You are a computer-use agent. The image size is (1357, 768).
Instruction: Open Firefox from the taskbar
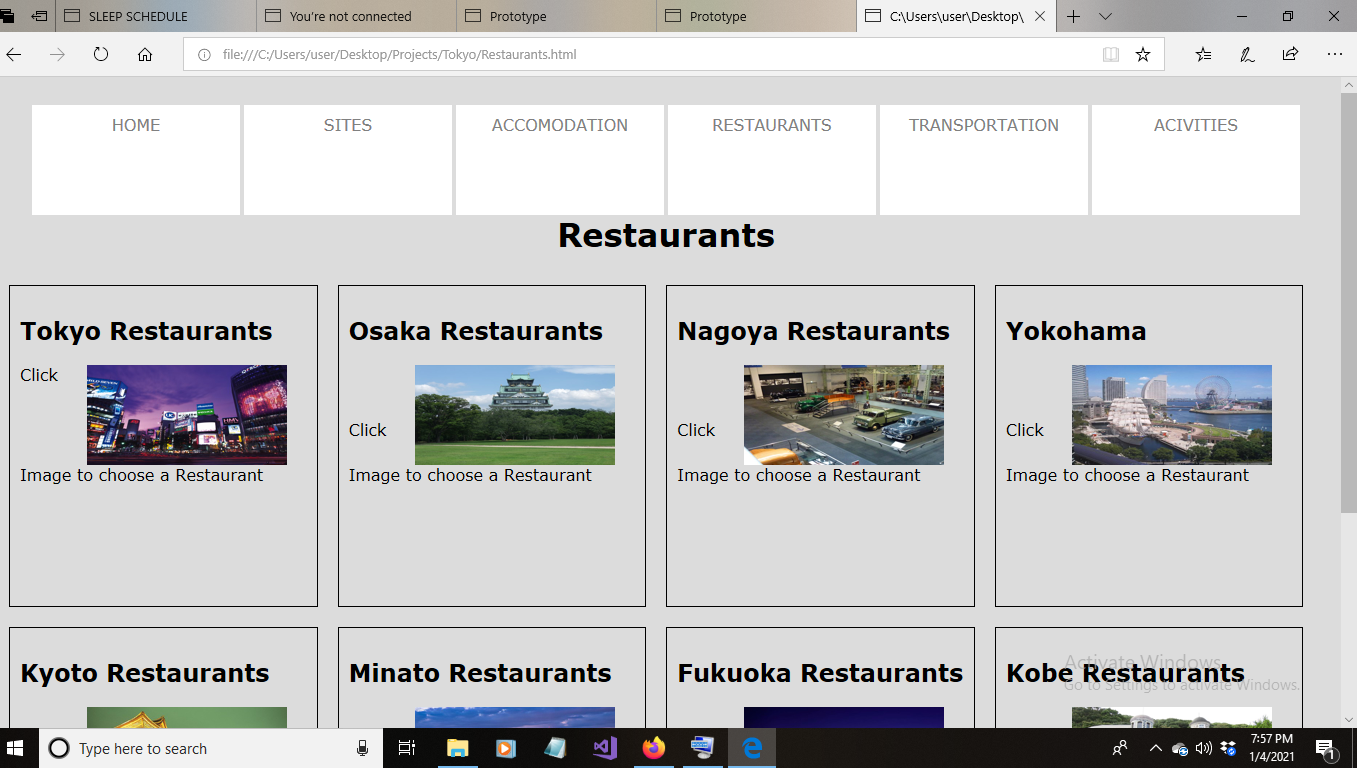[653, 748]
